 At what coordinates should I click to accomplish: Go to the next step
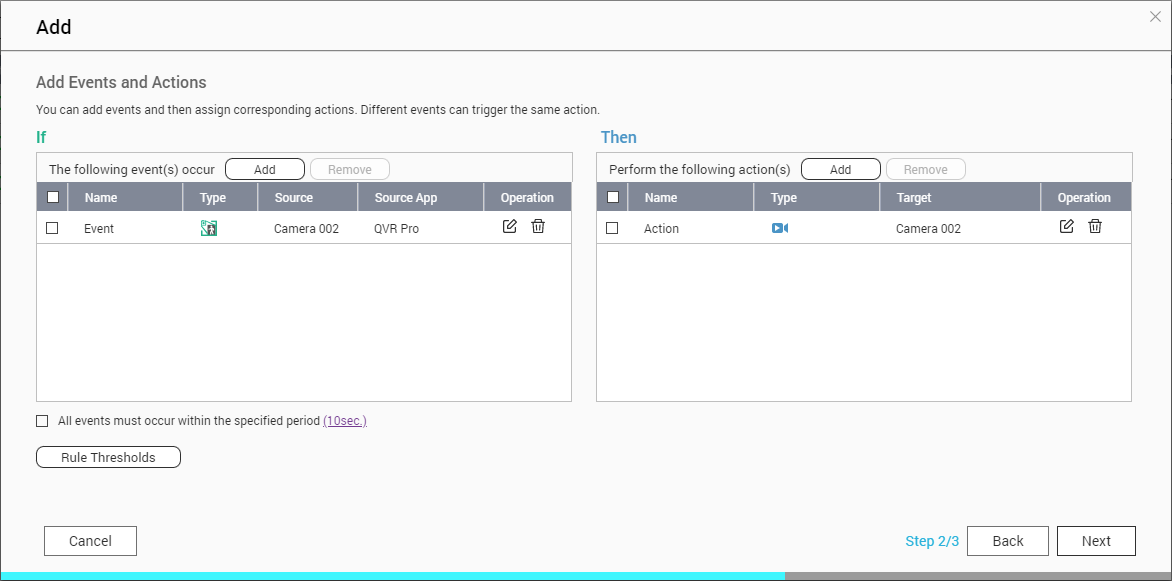click(x=1096, y=541)
